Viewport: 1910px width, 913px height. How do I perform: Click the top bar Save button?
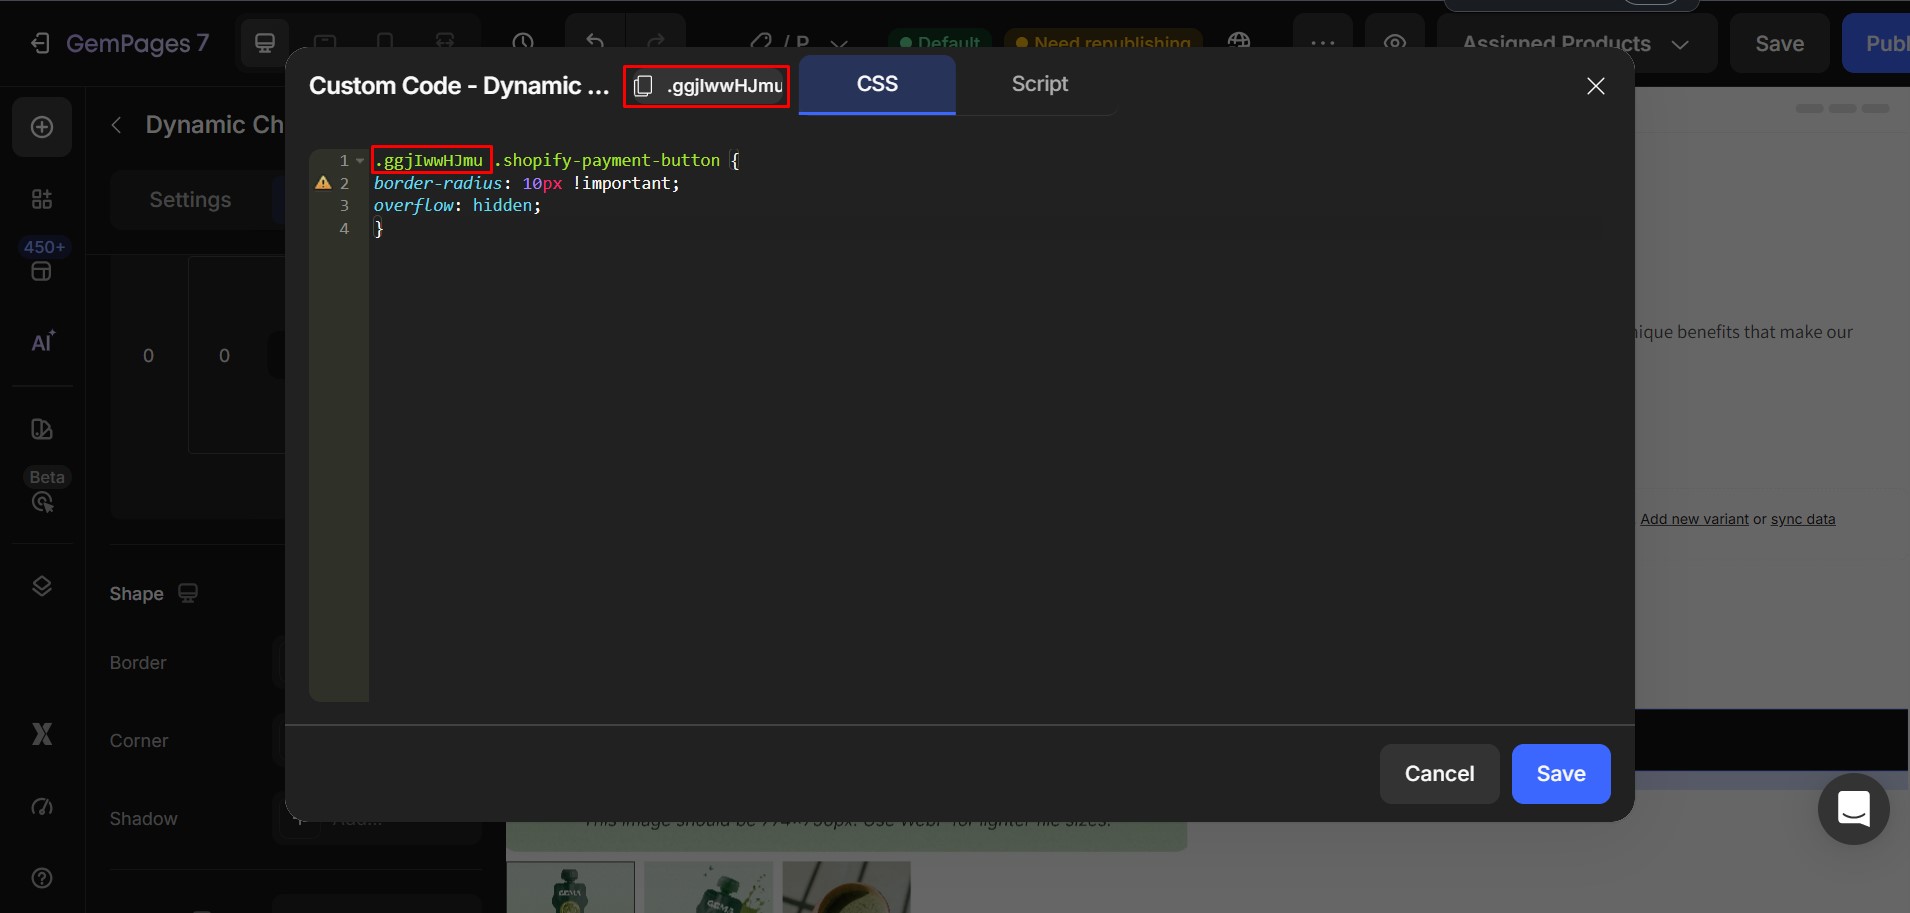pyautogui.click(x=1779, y=43)
